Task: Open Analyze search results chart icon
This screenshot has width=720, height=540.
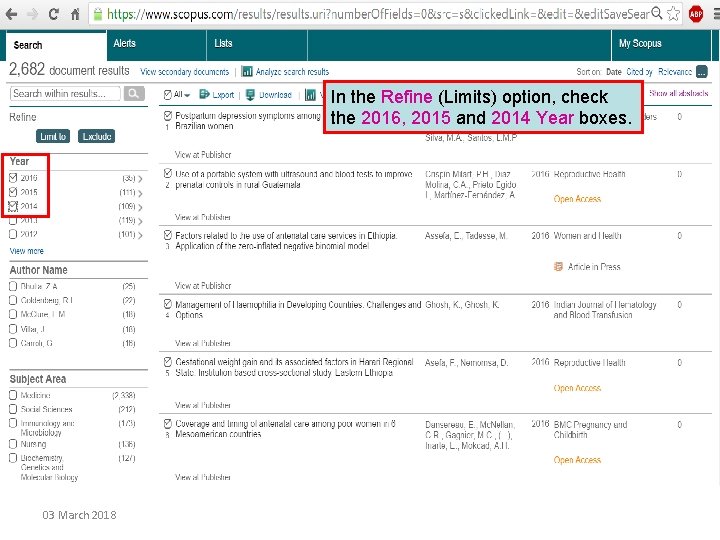Action: (247, 71)
